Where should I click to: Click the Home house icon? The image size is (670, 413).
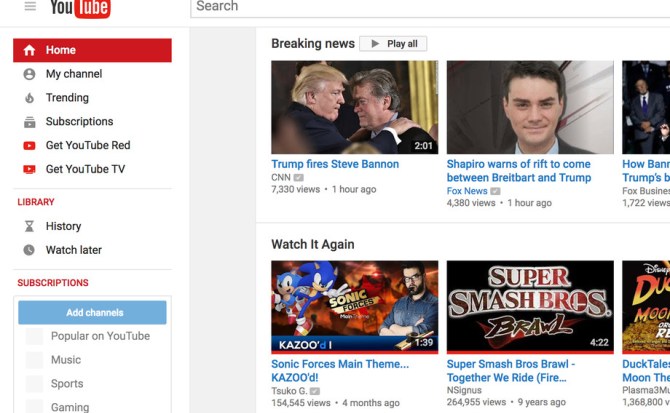point(29,50)
